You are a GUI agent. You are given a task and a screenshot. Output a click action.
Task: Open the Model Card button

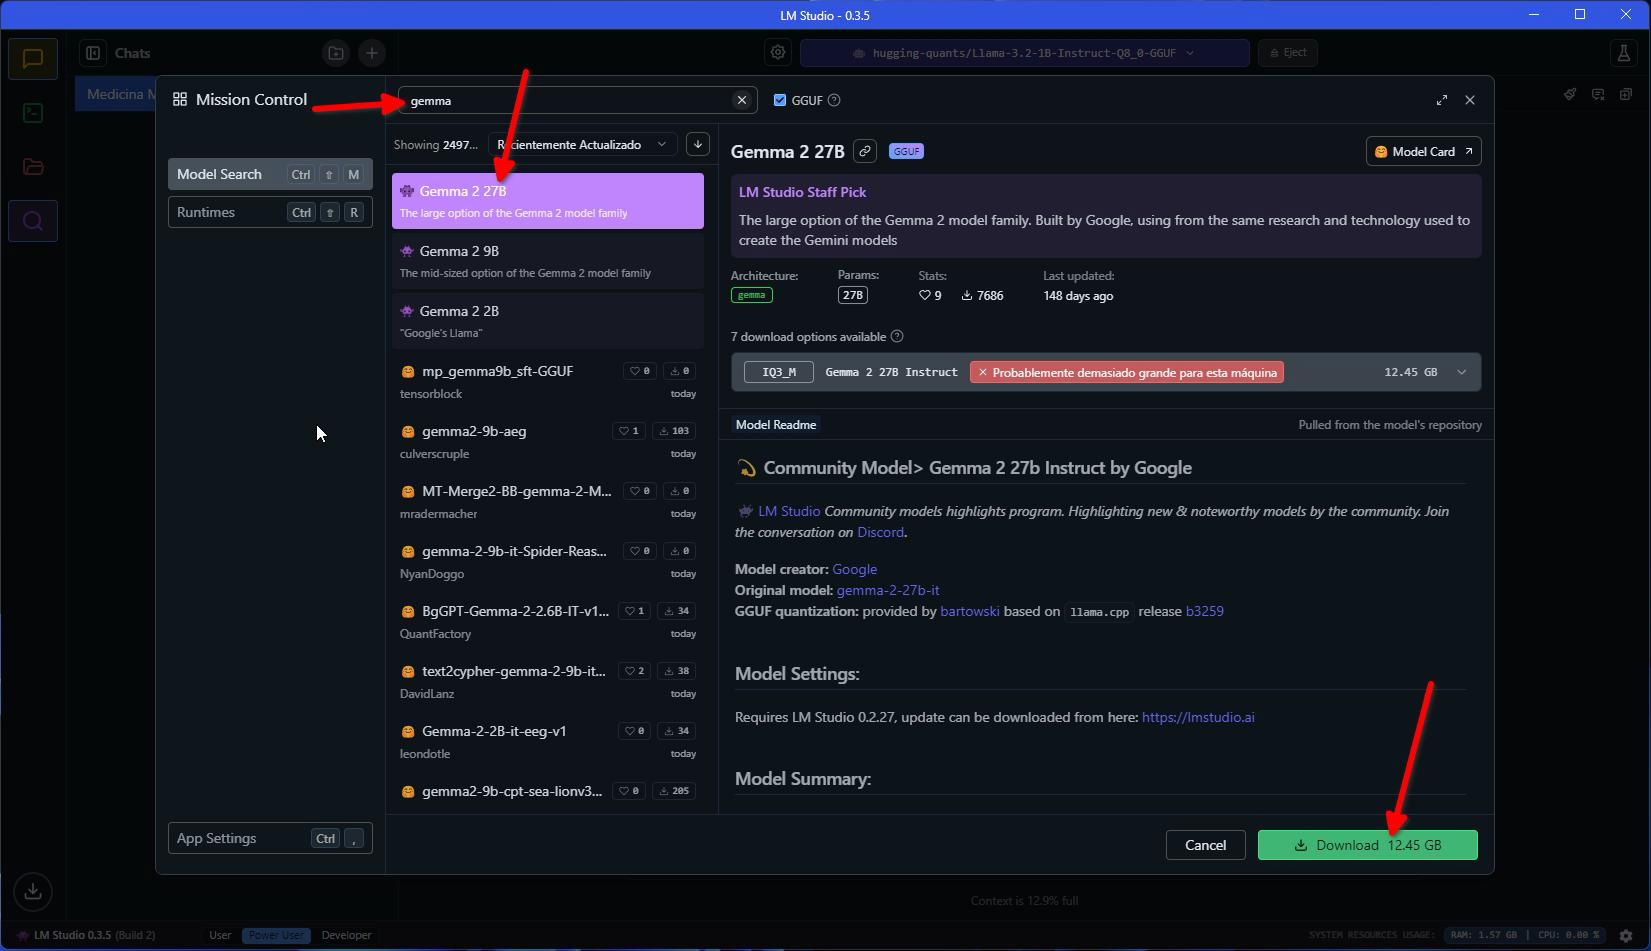1423,151
